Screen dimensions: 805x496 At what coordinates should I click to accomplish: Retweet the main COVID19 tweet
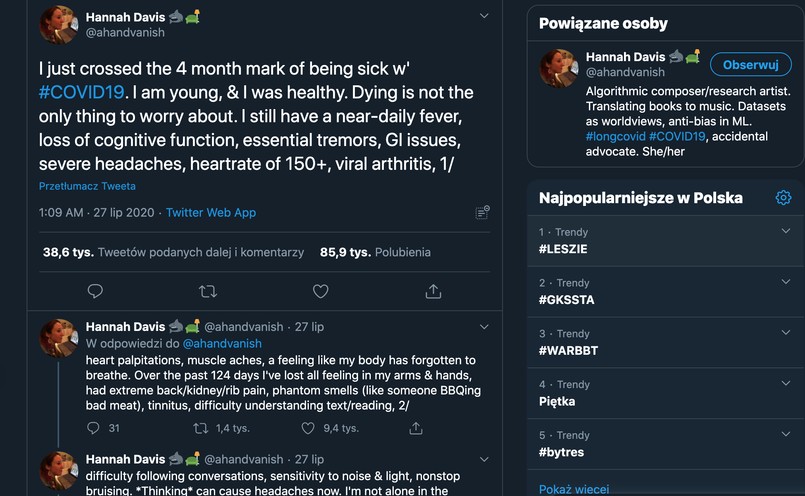tap(208, 291)
